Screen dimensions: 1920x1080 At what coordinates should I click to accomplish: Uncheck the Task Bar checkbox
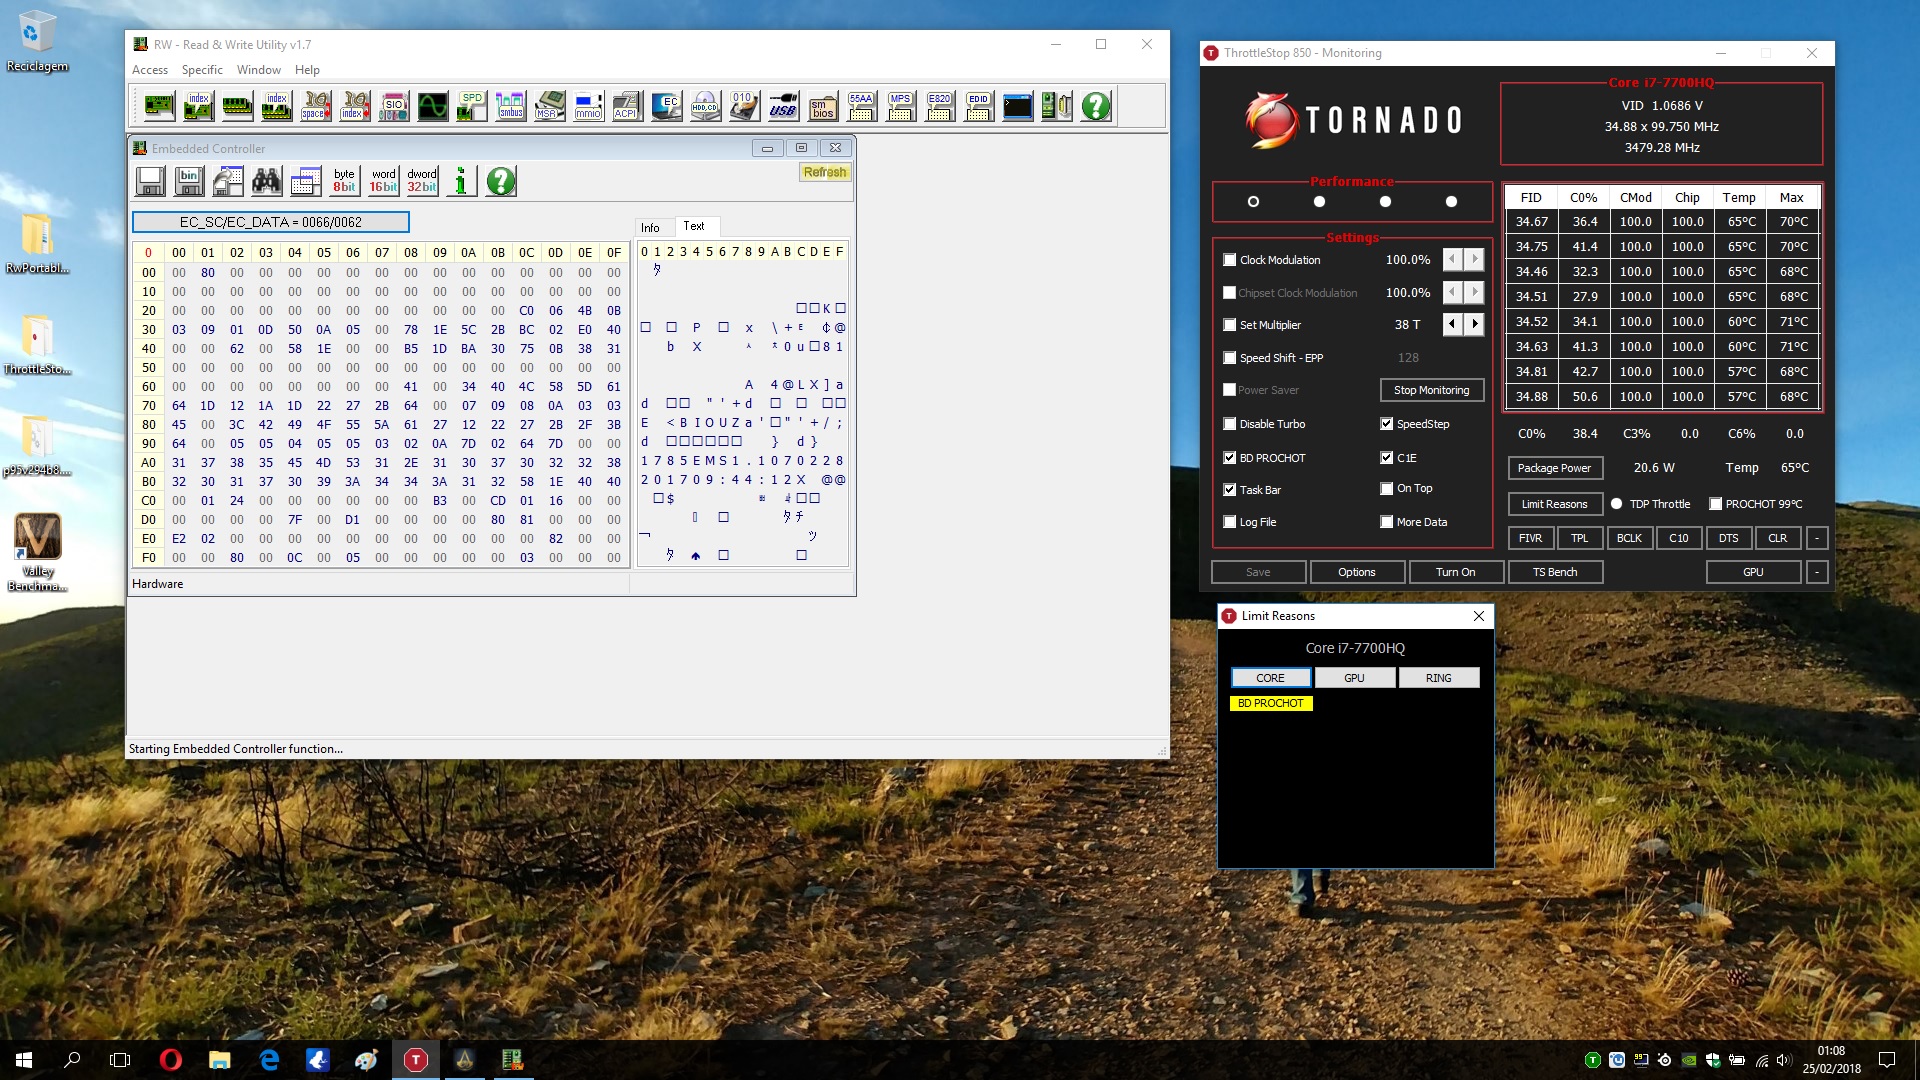(1230, 490)
